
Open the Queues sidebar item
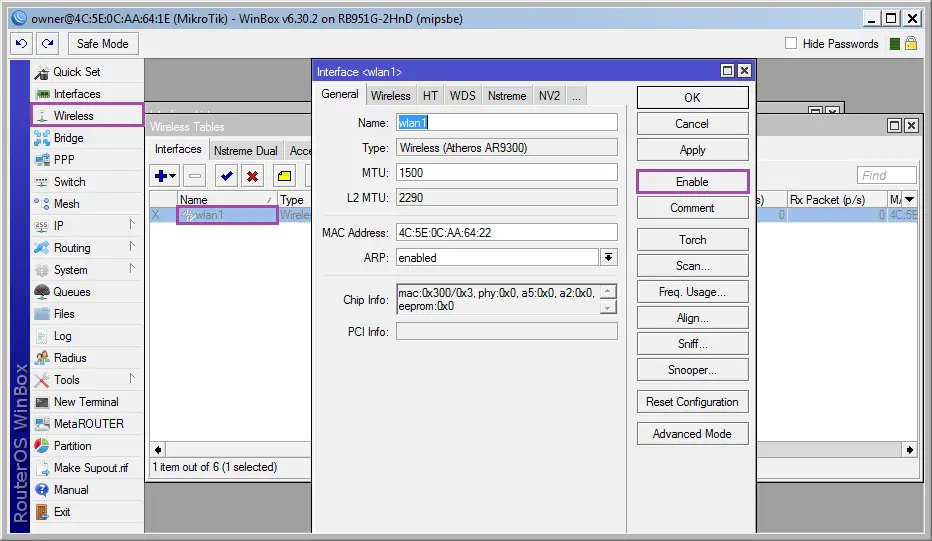click(71, 292)
